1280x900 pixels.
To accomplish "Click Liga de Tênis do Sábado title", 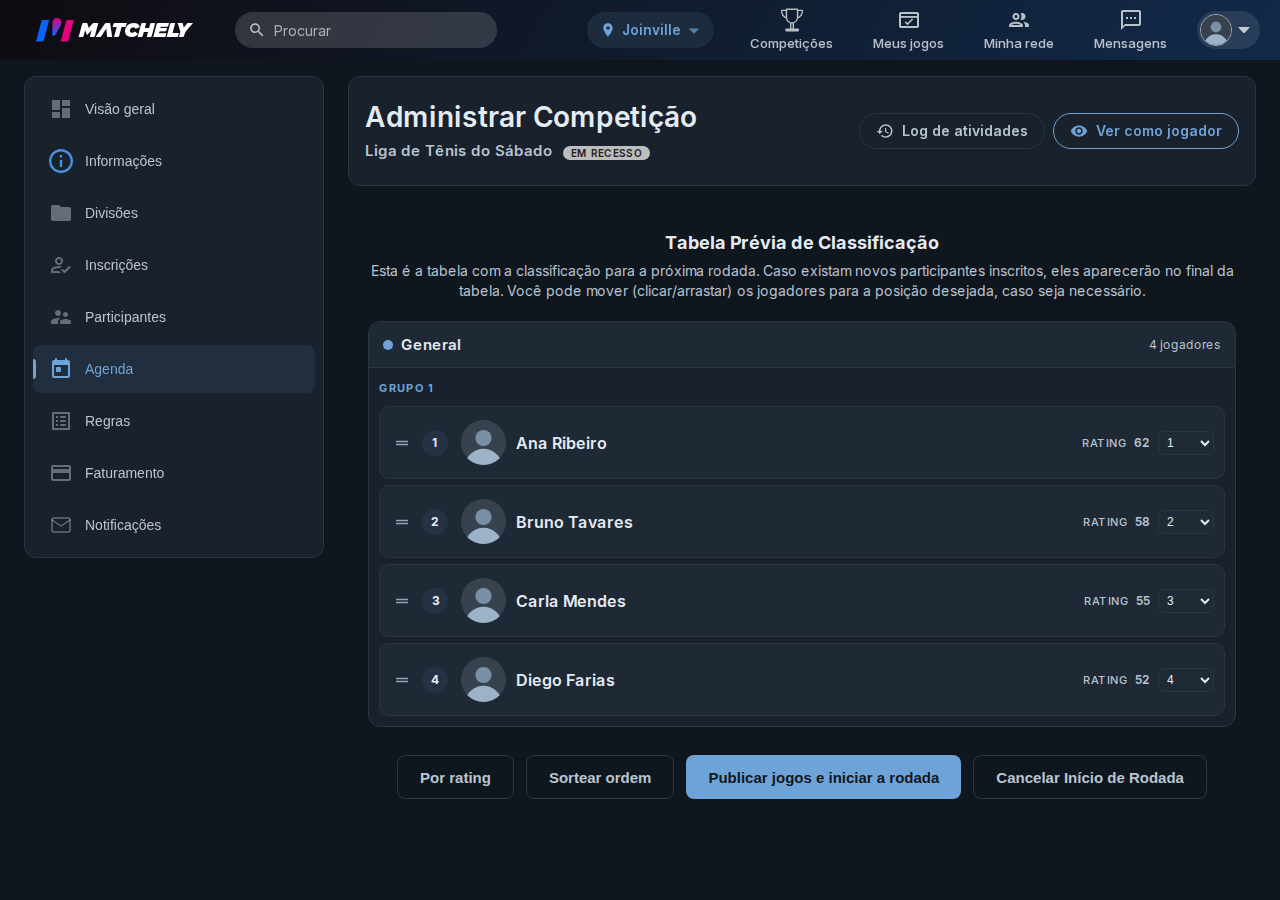I will pyautogui.click(x=458, y=151).
